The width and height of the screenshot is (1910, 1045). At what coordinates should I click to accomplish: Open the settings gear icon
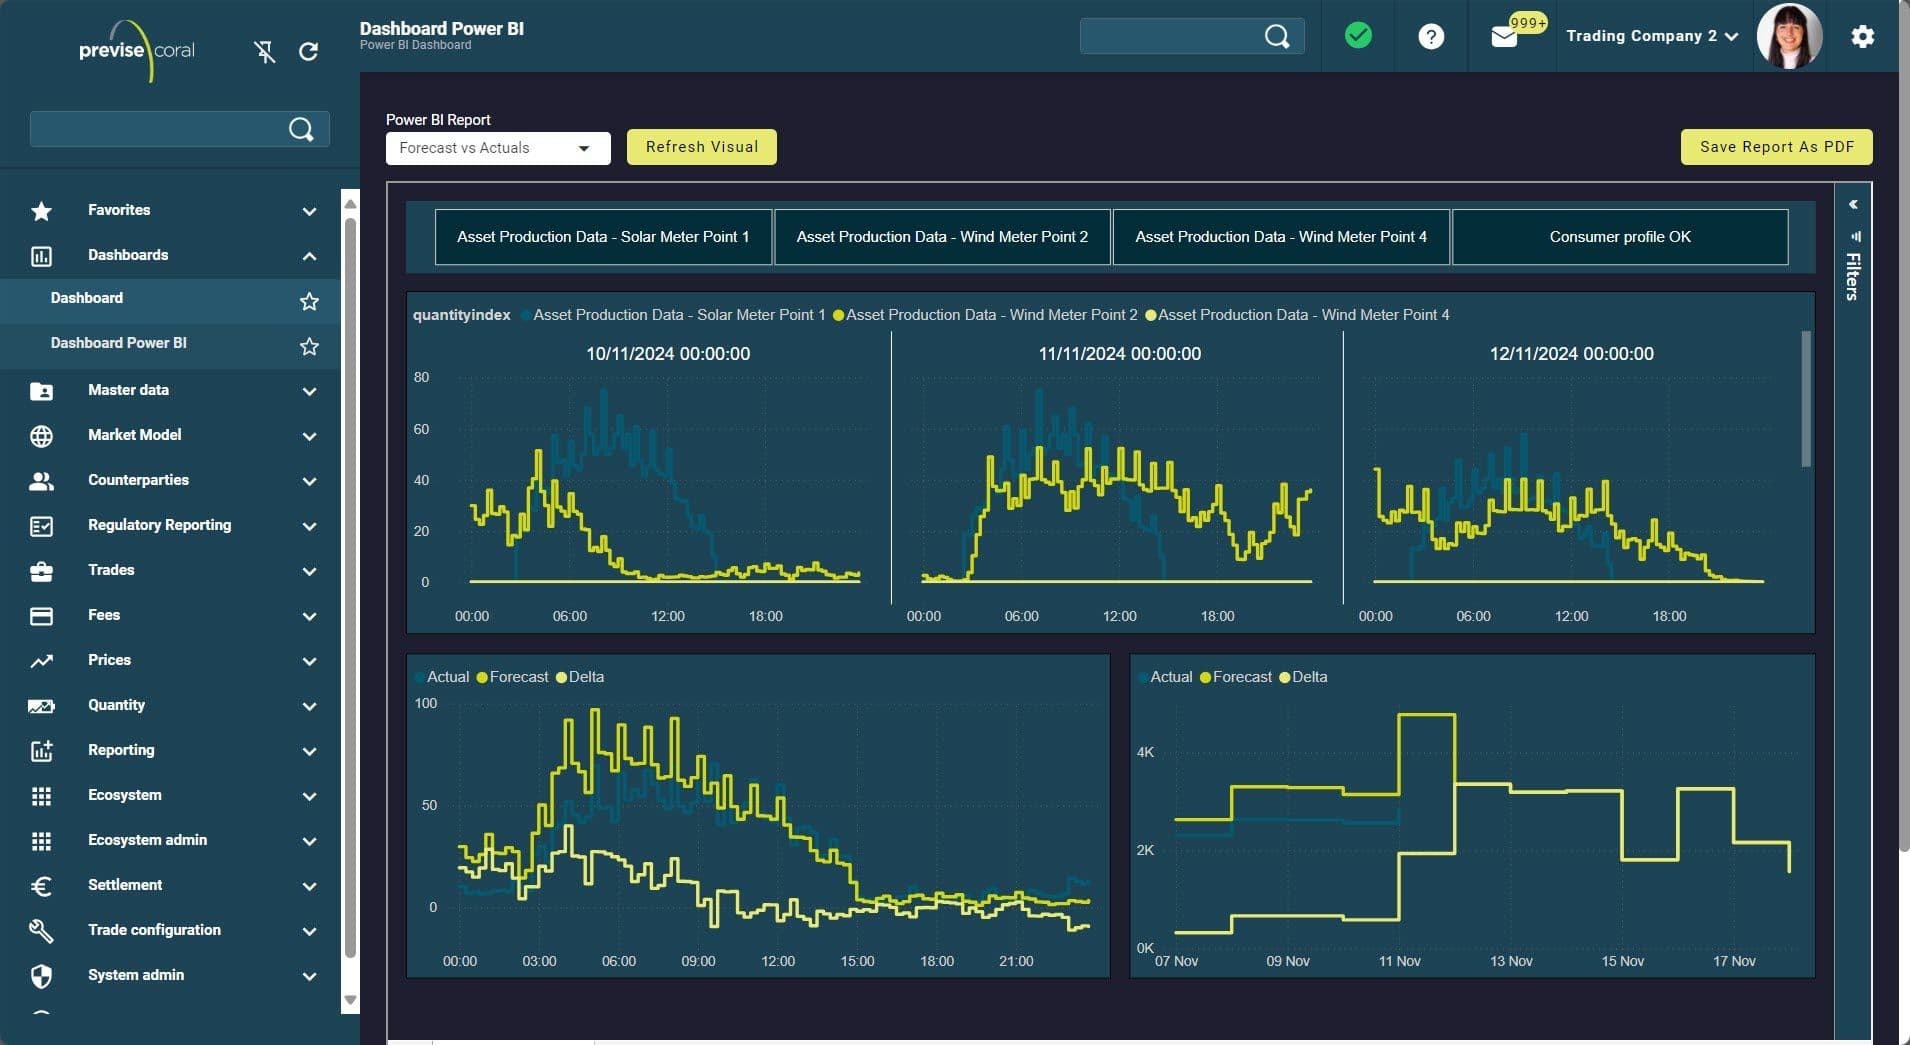pos(1862,37)
